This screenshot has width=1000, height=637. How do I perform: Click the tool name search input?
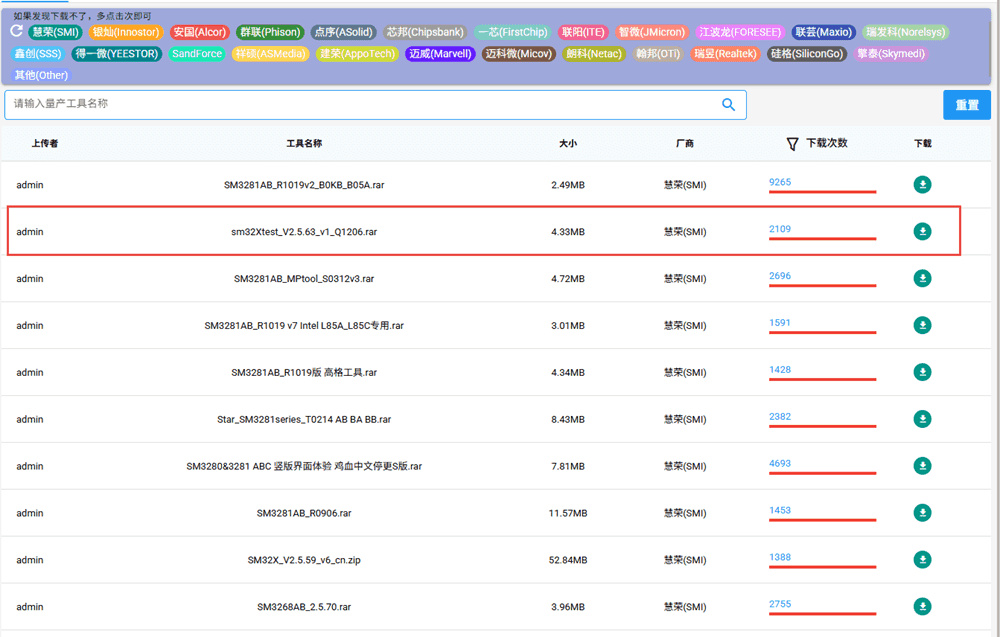[360, 104]
